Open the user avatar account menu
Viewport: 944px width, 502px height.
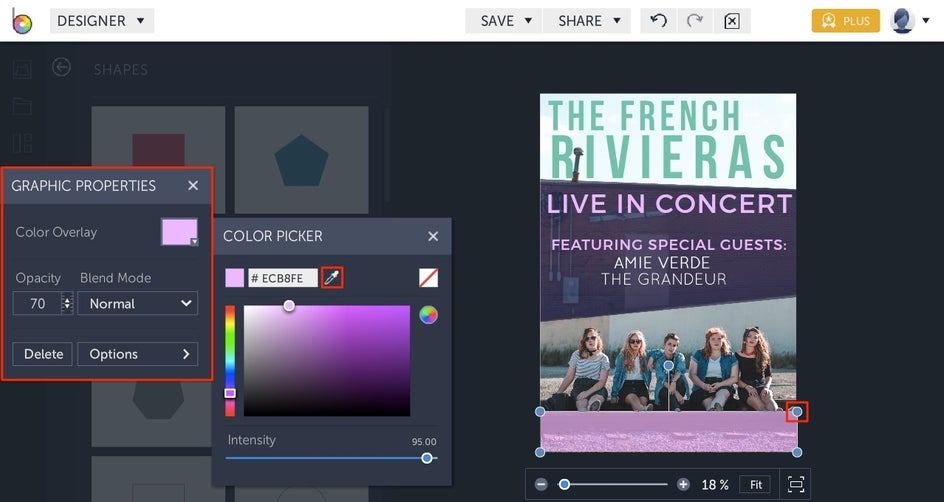point(909,20)
